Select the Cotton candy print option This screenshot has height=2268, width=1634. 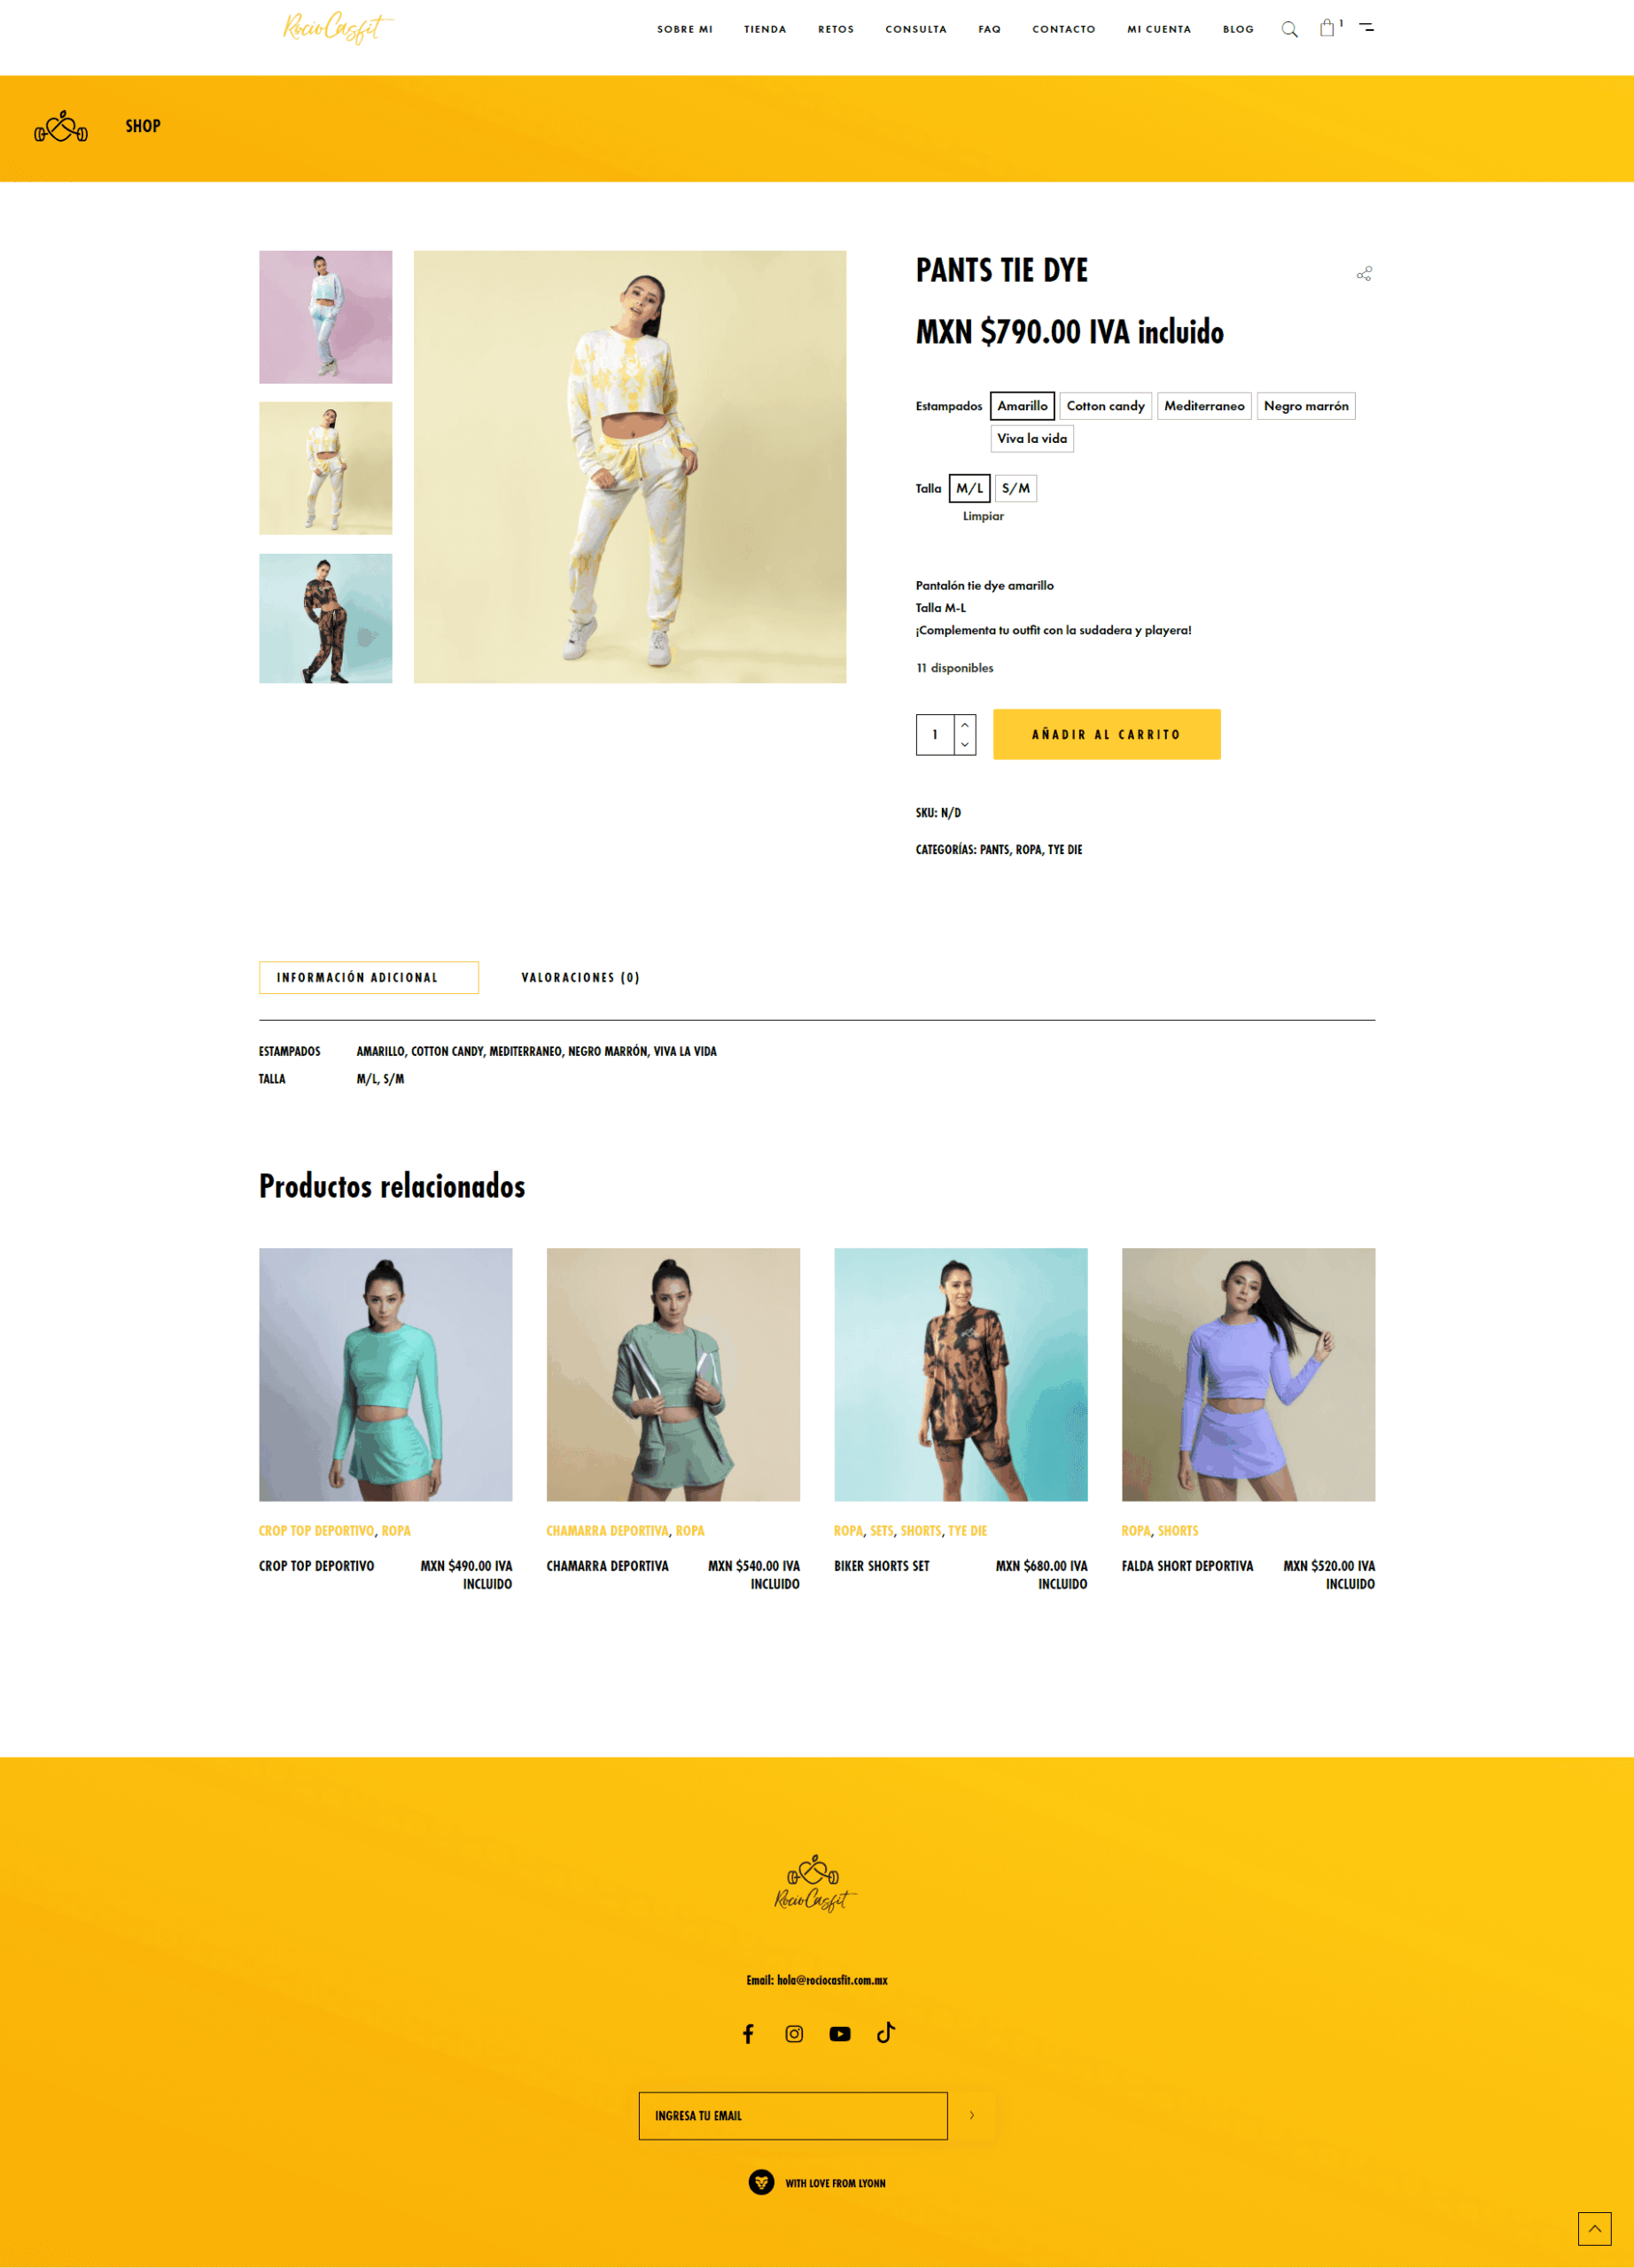tap(1105, 406)
